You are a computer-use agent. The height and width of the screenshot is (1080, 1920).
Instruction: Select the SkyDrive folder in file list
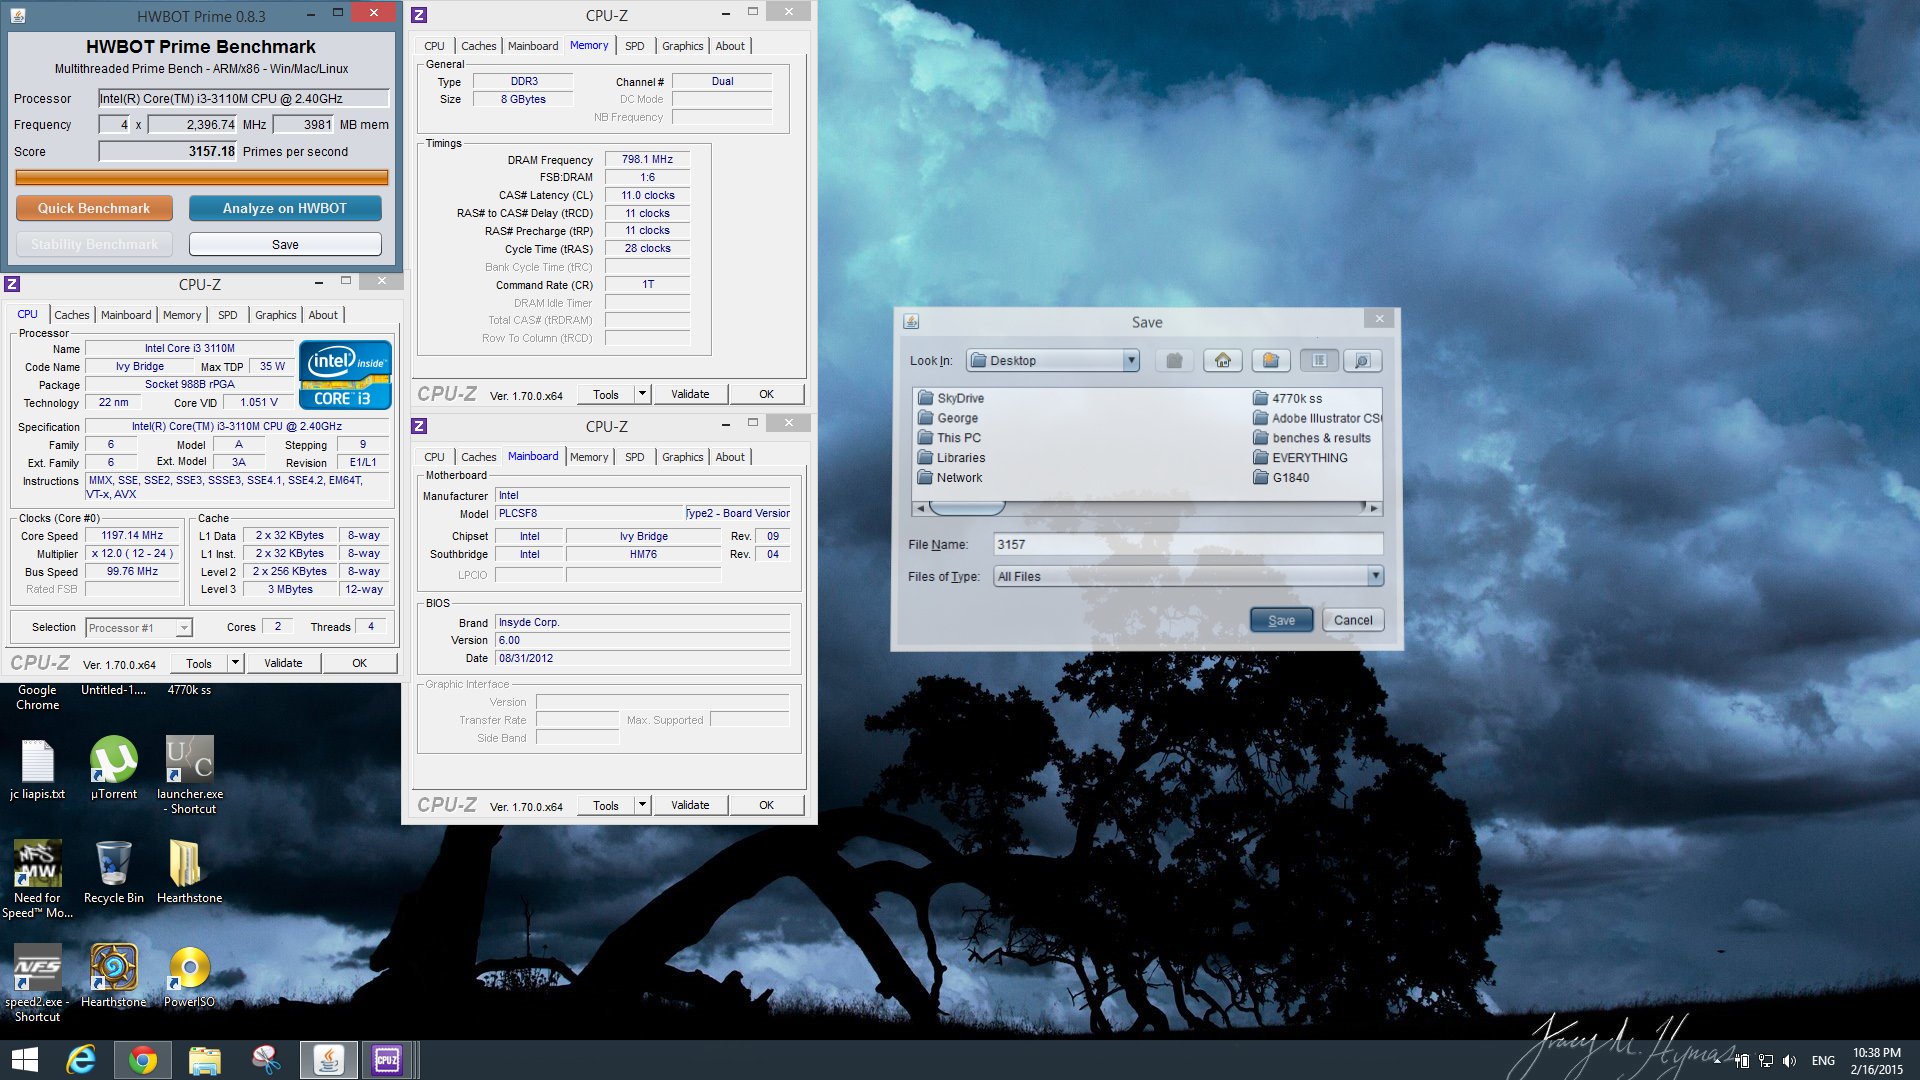click(x=951, y=398)
